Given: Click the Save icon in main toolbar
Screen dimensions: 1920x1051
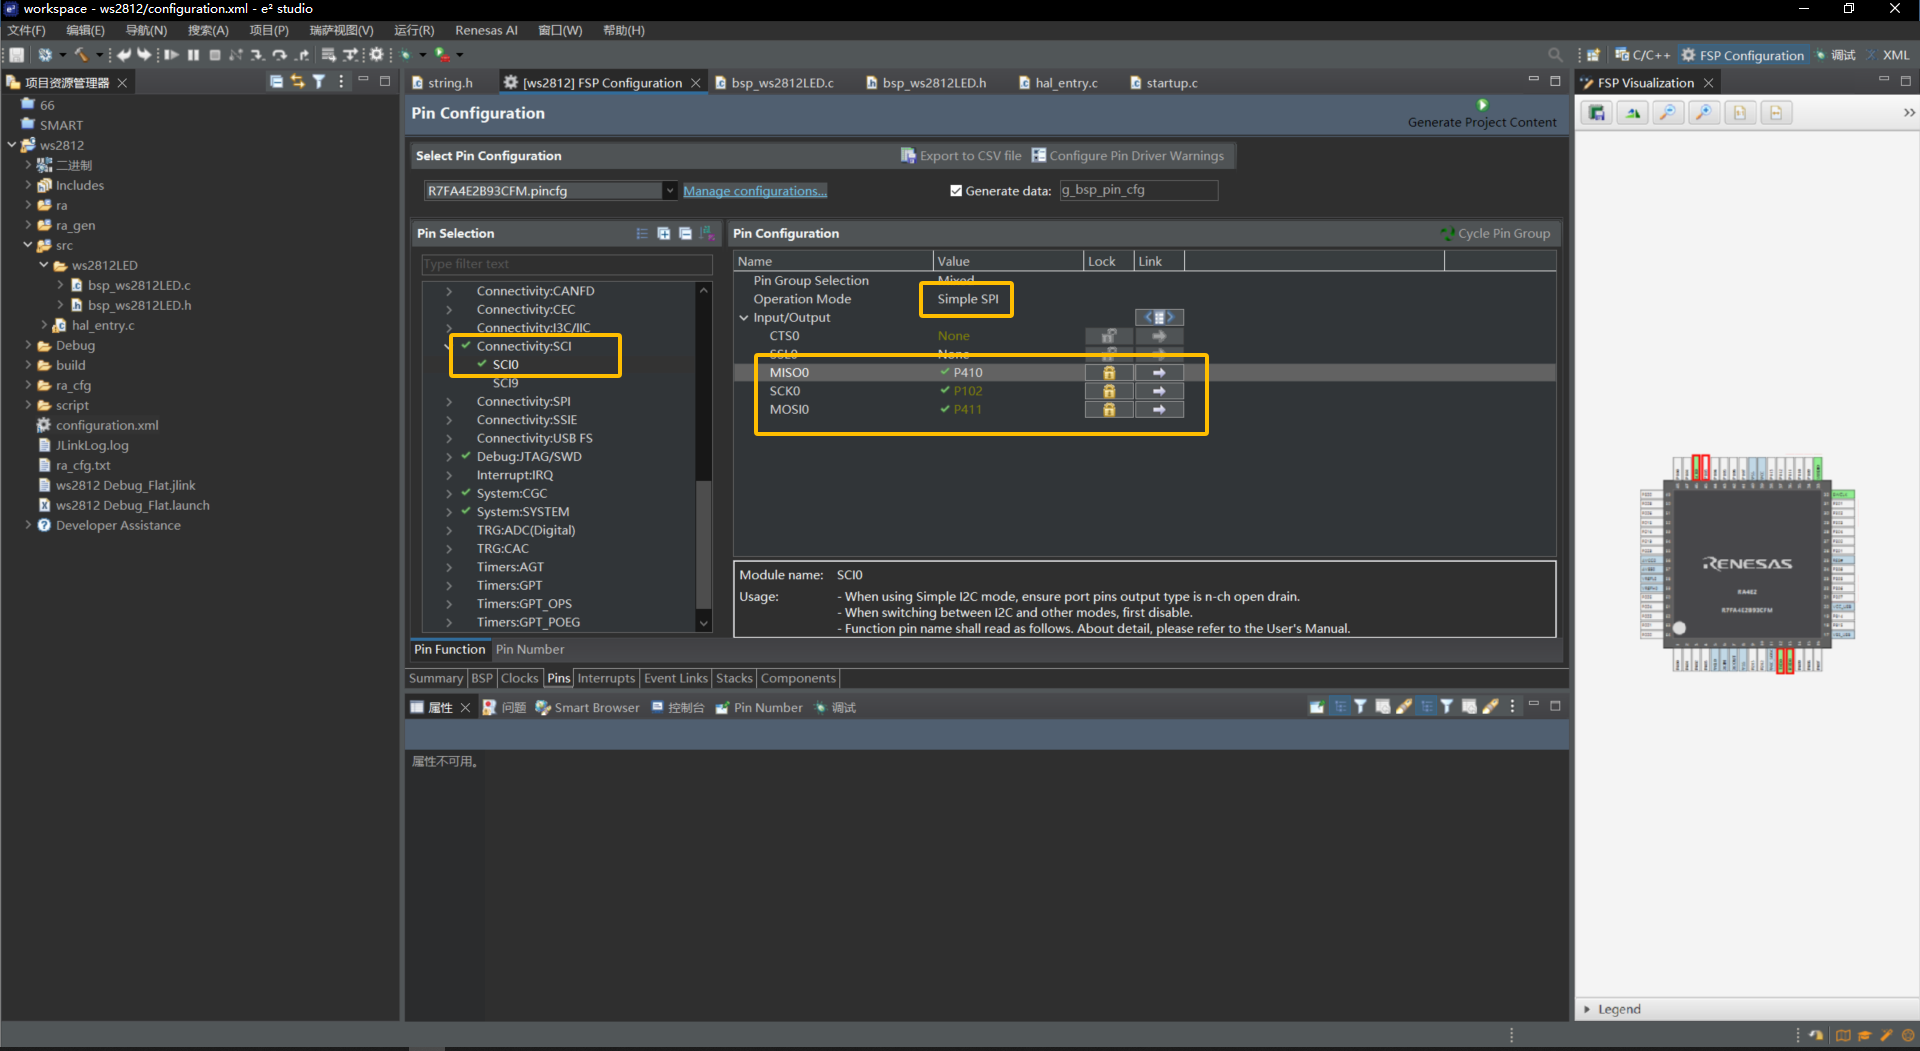Looking at the screenshot, I should tap(17, 55).
